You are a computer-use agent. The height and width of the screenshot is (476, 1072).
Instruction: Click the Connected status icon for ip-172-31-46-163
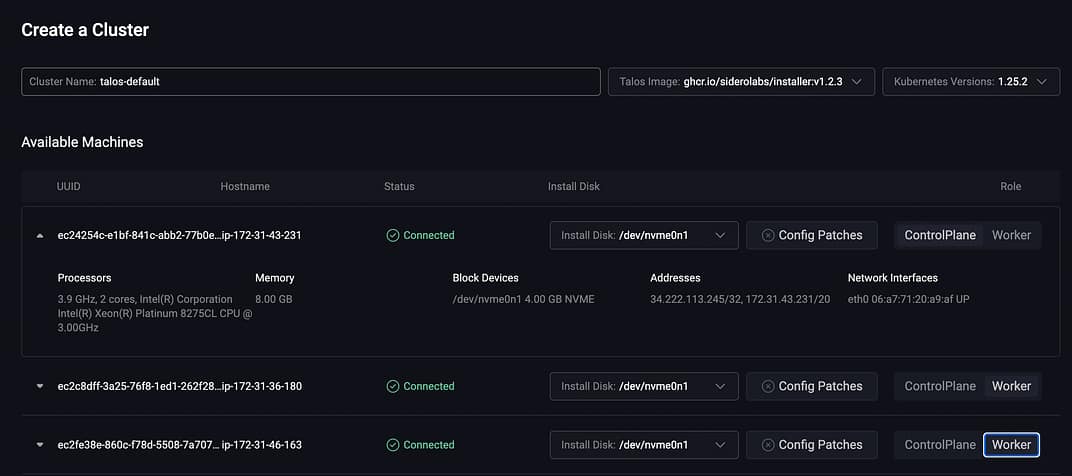pos(393,445)
